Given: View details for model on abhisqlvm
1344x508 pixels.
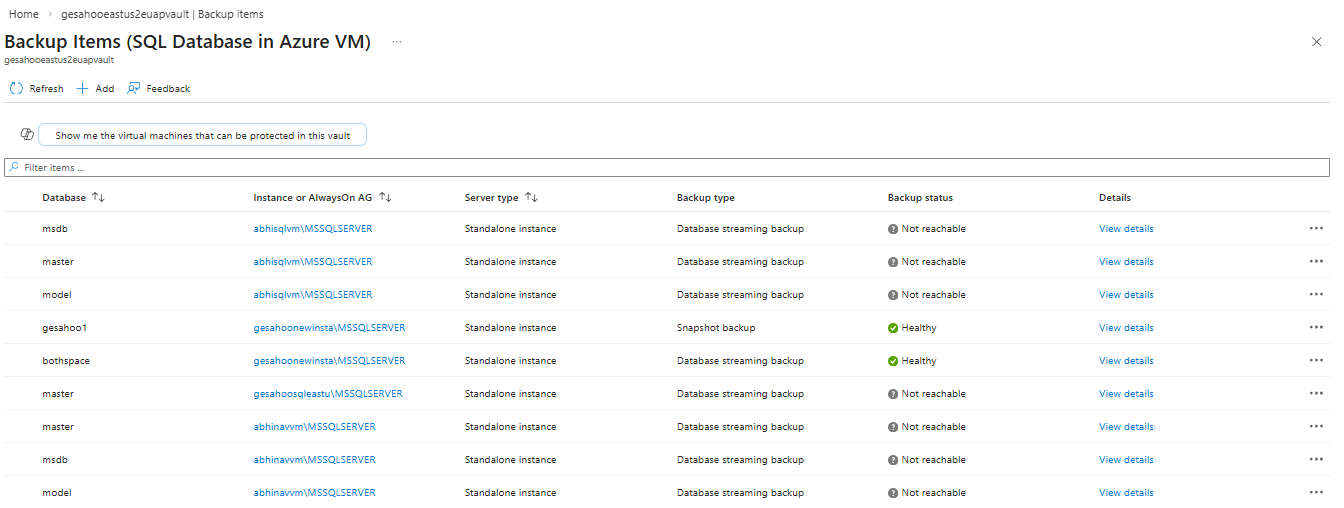Looking at the screenshot, I should click(x=1126, y=295).
